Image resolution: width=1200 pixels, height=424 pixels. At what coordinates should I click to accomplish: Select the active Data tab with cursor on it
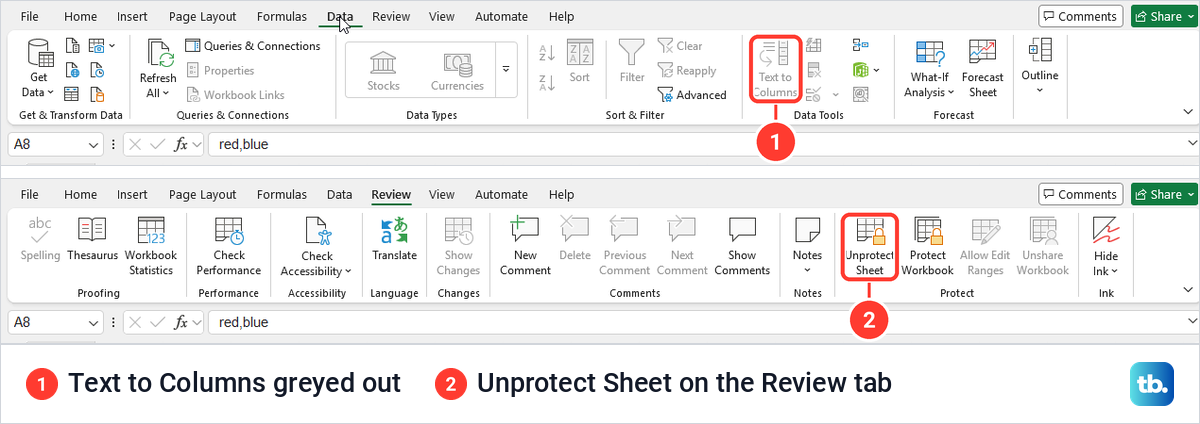[340, 16]
